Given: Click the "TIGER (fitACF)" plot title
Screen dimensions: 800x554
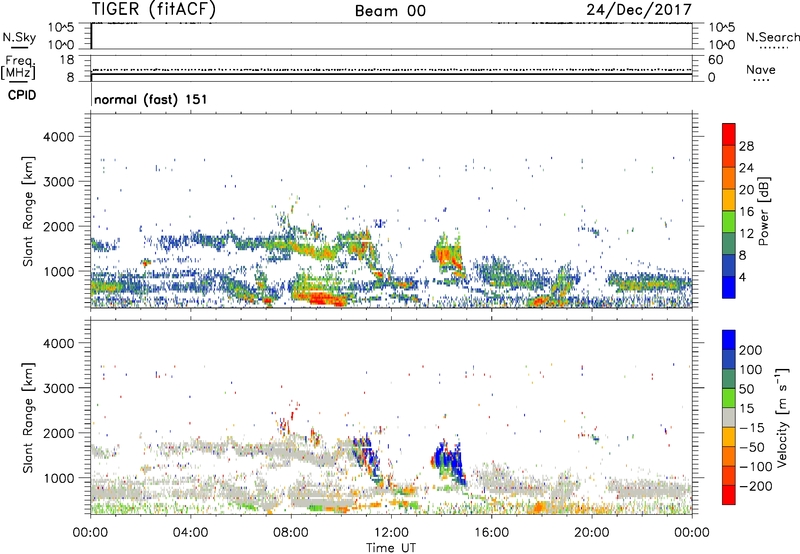Looking at the screenshot, I should [x=154, y=10].
